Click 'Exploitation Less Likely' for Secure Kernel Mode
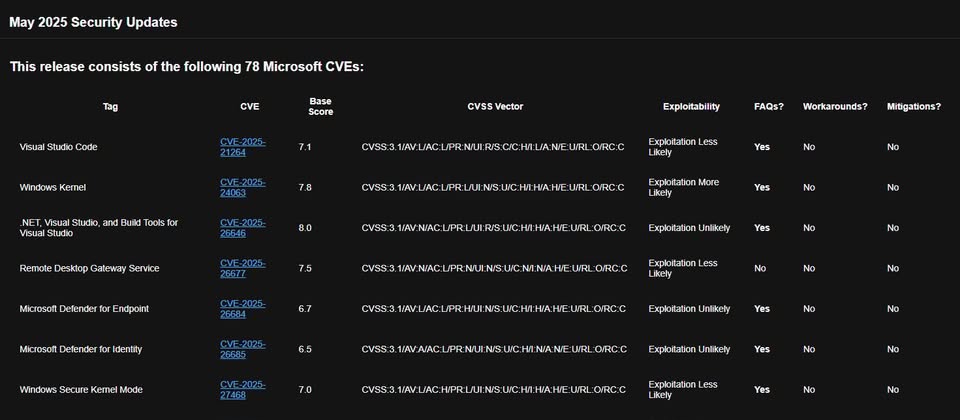This screenshot has height=420, width=960. point(683,389)
